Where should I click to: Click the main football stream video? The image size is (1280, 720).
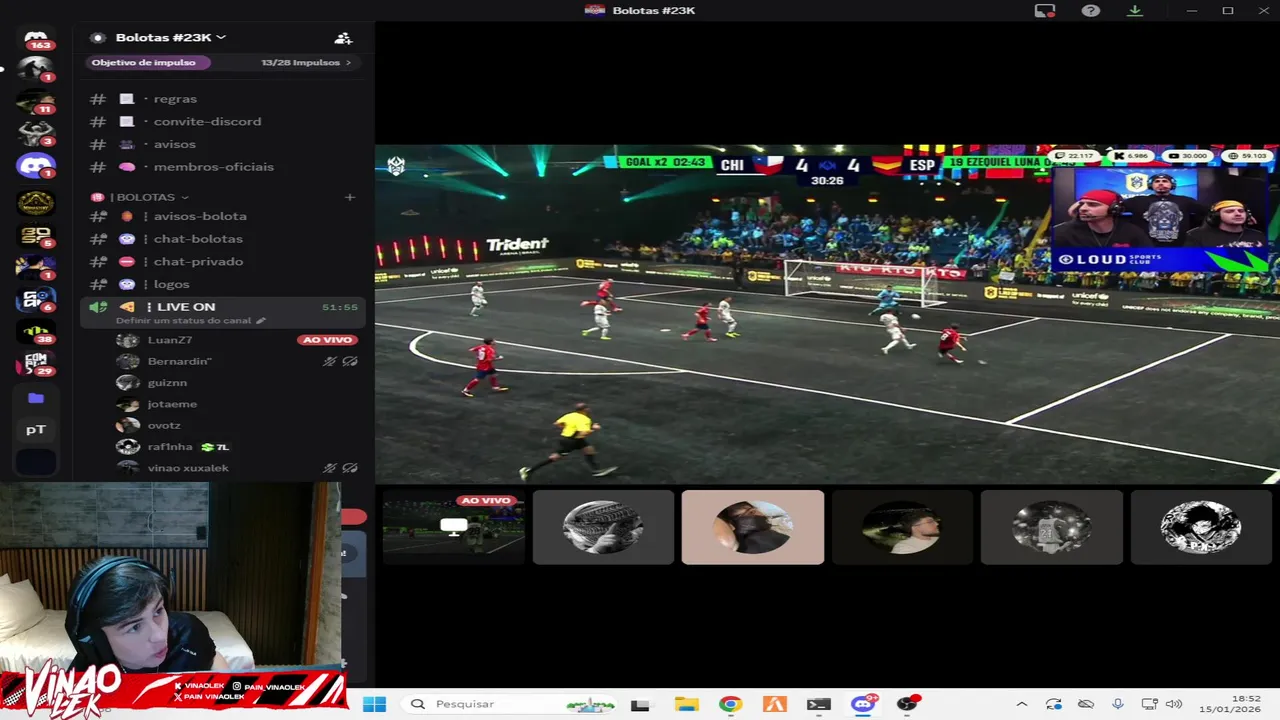827,314
